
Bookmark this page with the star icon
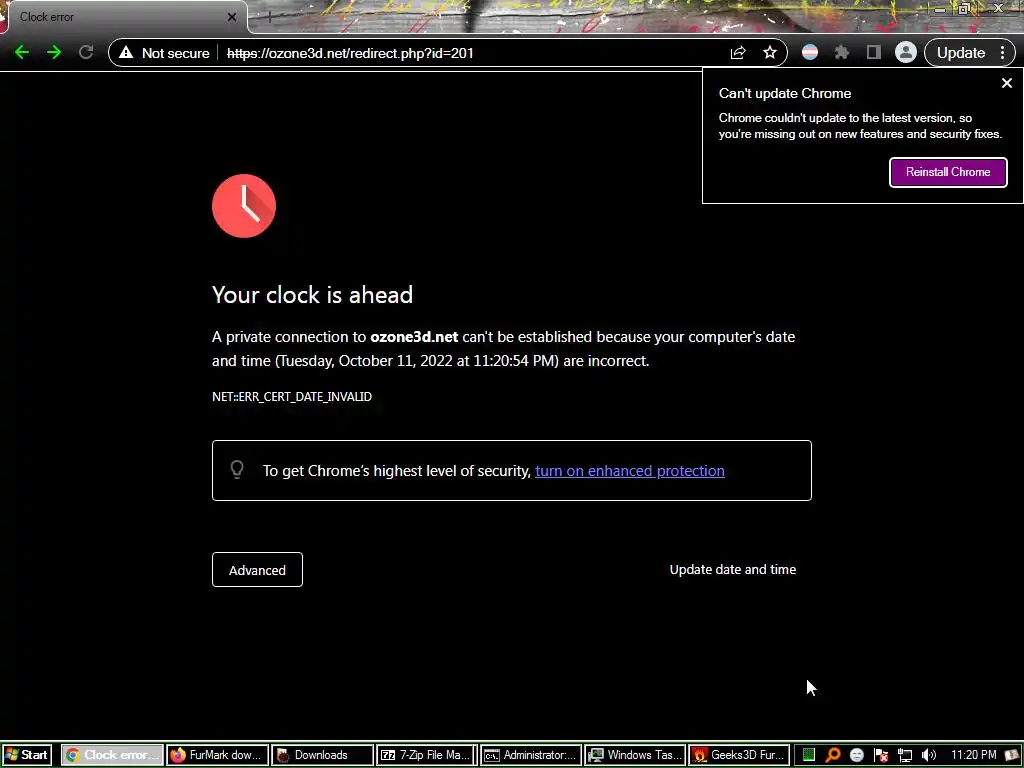coord(770,53)
